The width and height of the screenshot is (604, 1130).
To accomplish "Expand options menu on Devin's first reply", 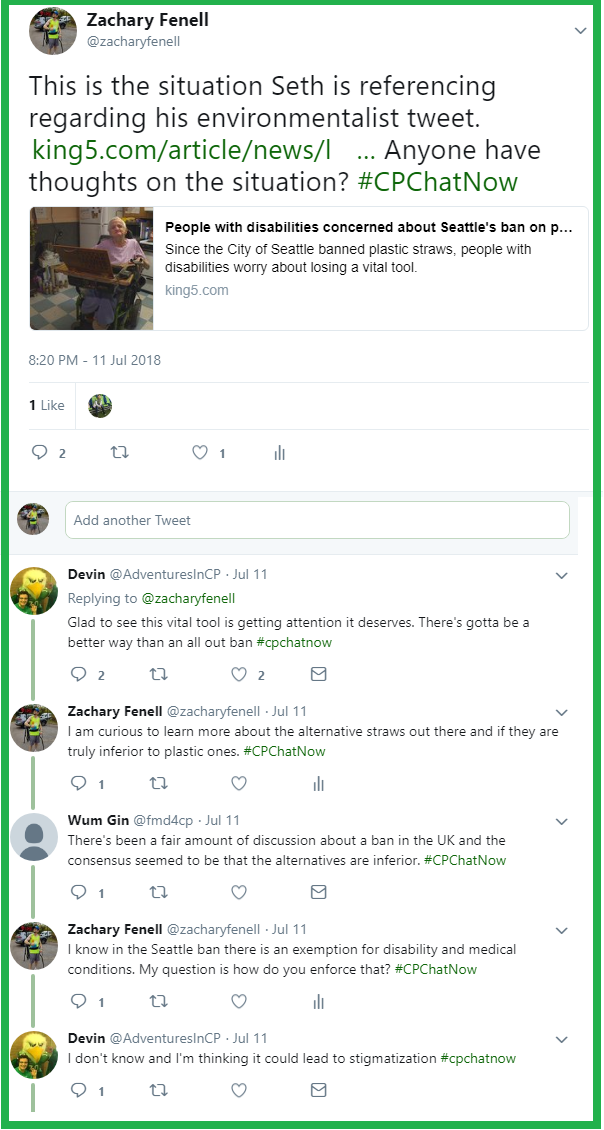I will point(561,576).
